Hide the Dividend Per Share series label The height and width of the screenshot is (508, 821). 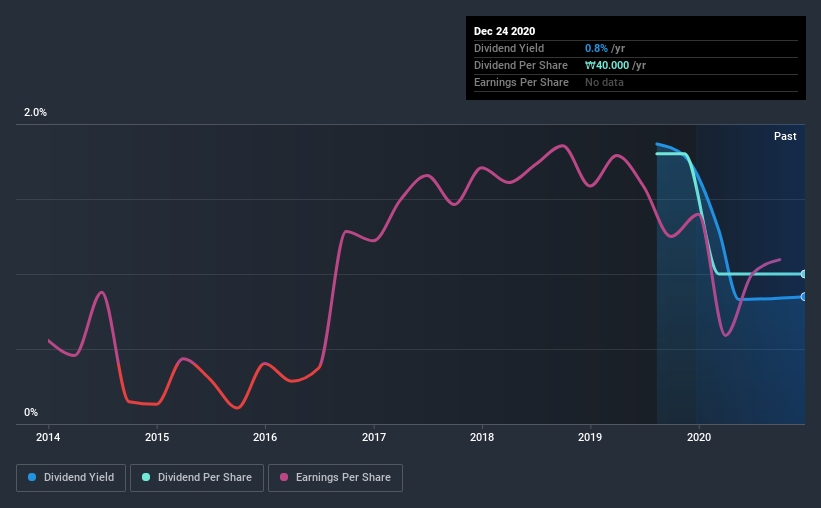(x=205, y=478)
